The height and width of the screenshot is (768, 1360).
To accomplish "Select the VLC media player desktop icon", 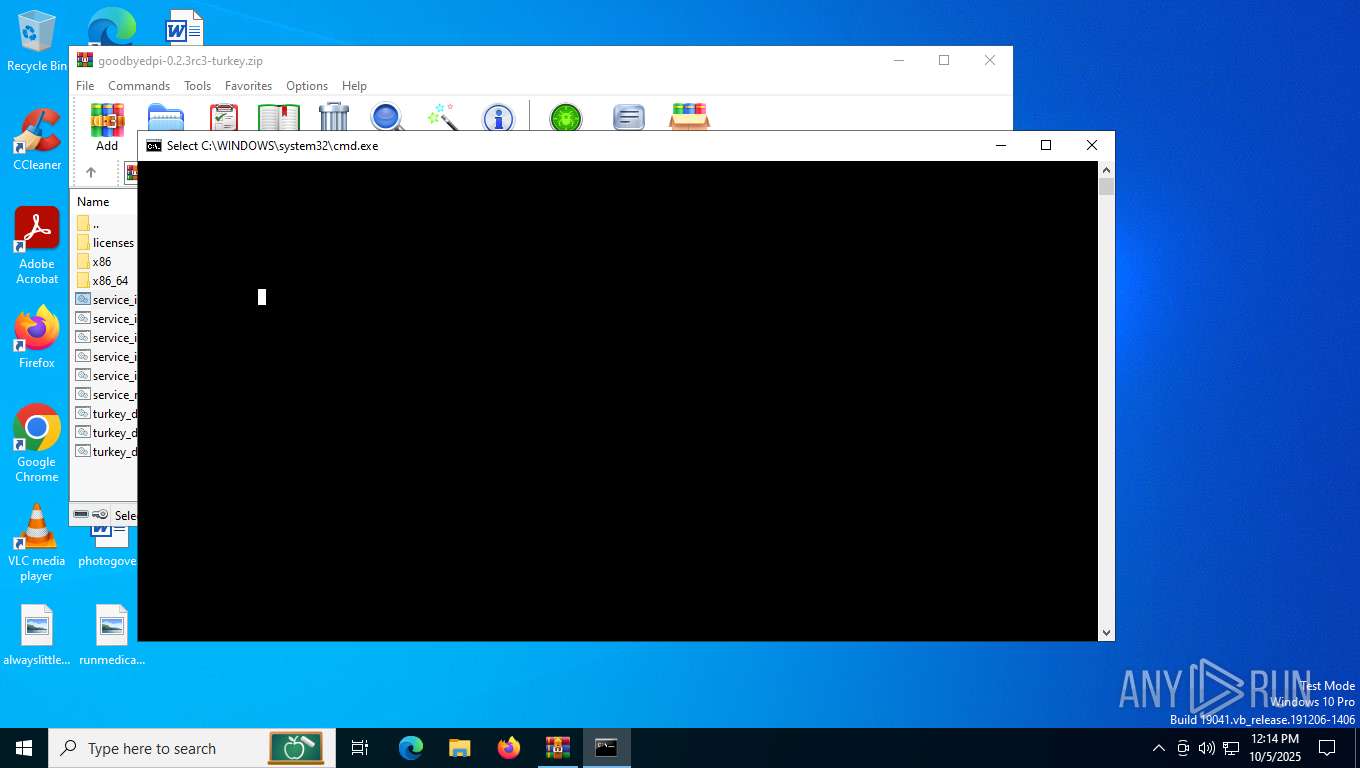I will 37,543.
